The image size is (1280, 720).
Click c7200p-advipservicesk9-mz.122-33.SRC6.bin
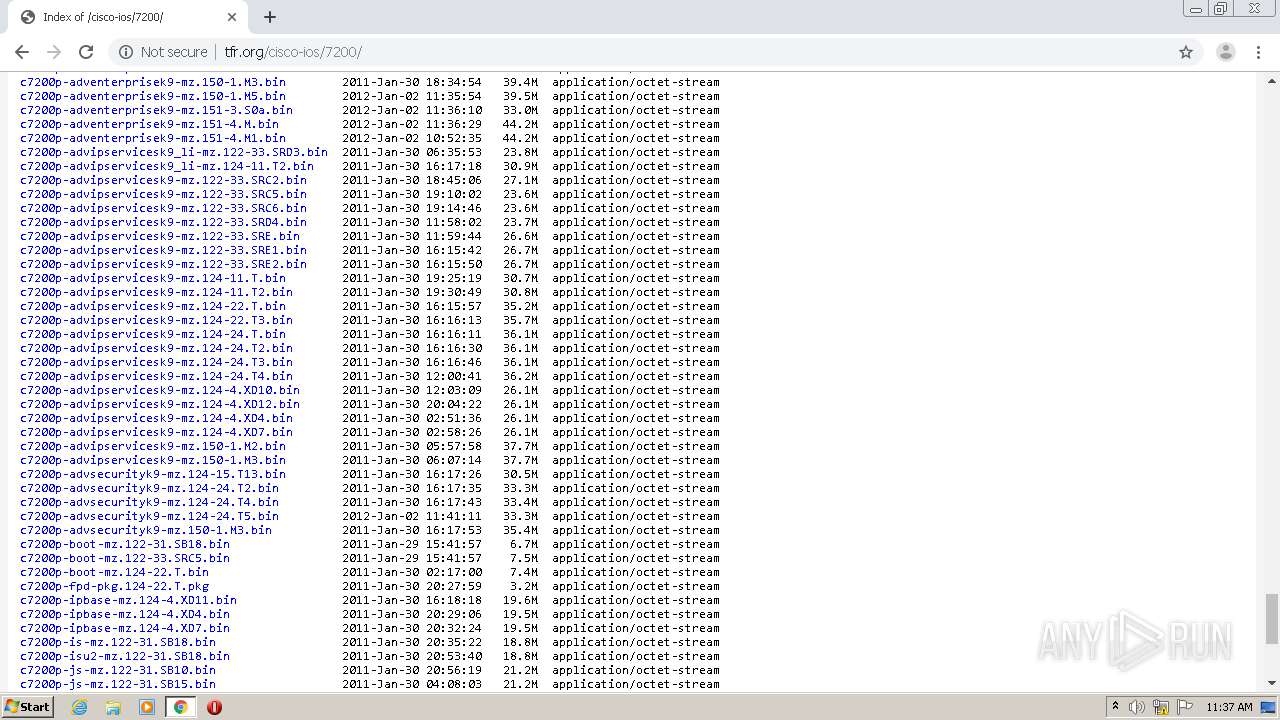click(163, 208)
